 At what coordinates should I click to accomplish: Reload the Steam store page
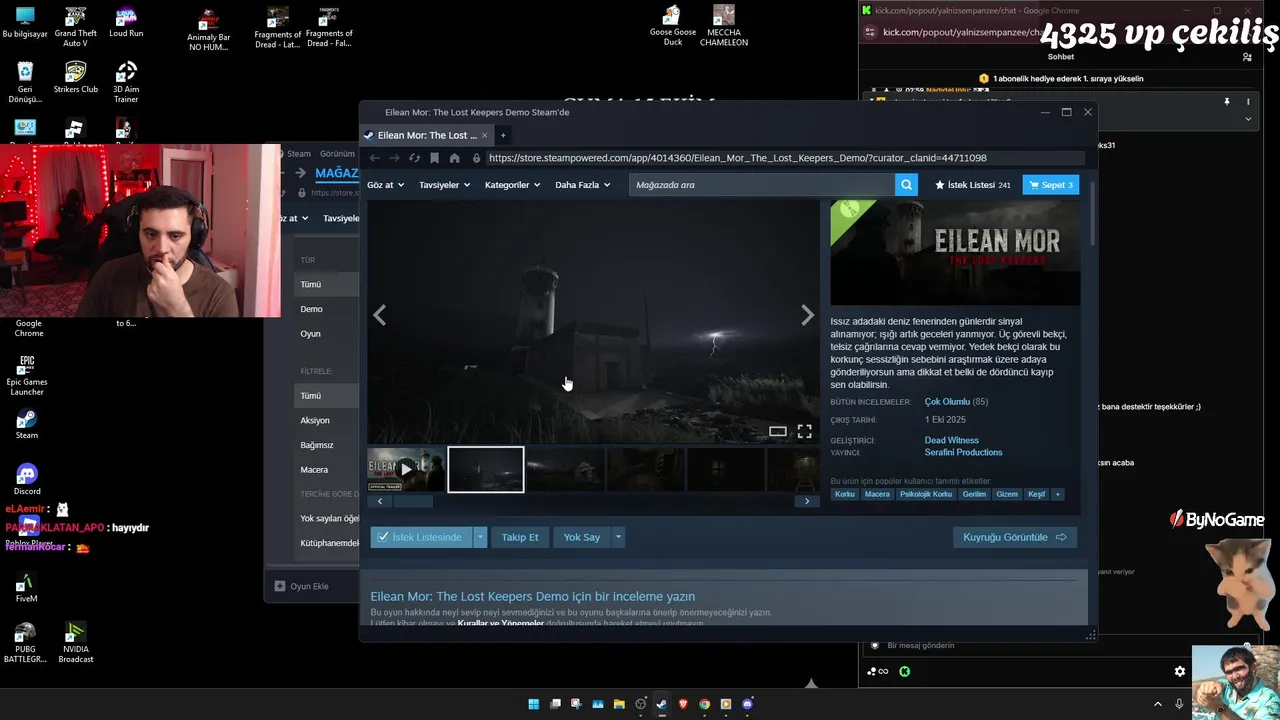point(414,158)
